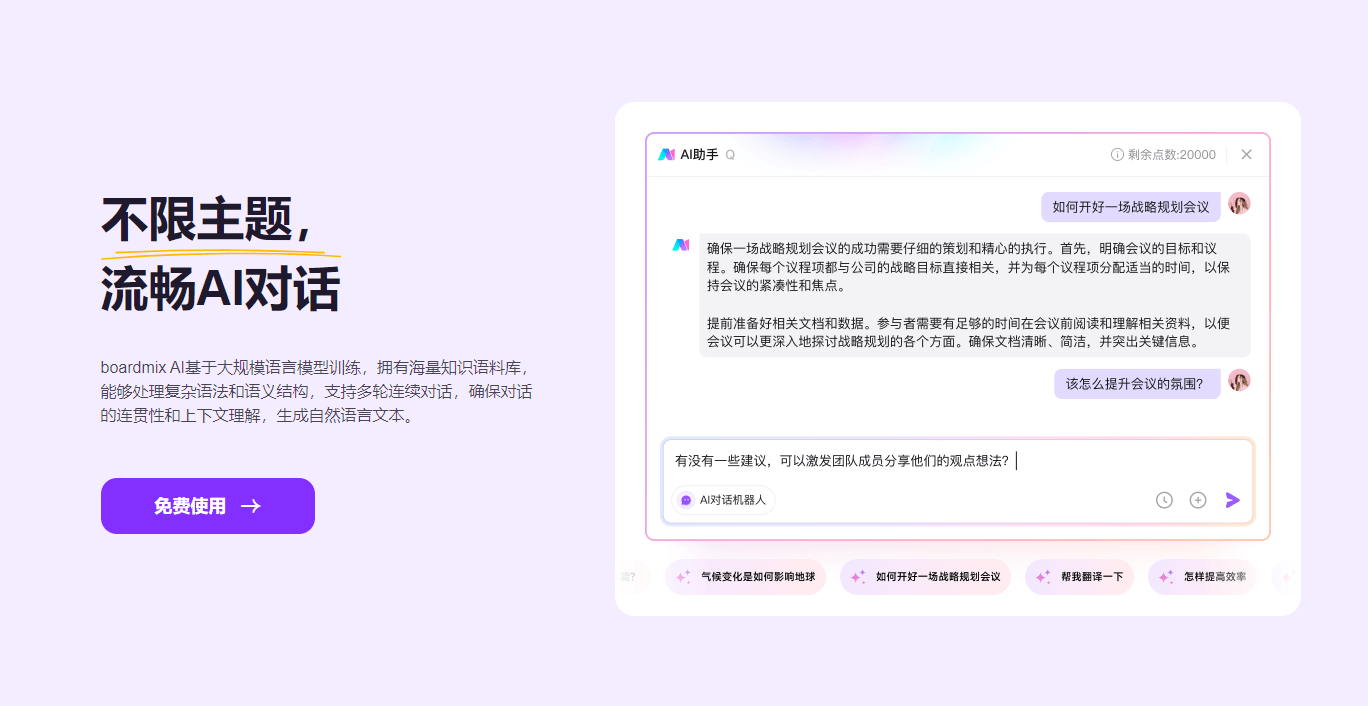Click the search magnifier next to AI助手
1368x706 pixels.
coord(730,155)
